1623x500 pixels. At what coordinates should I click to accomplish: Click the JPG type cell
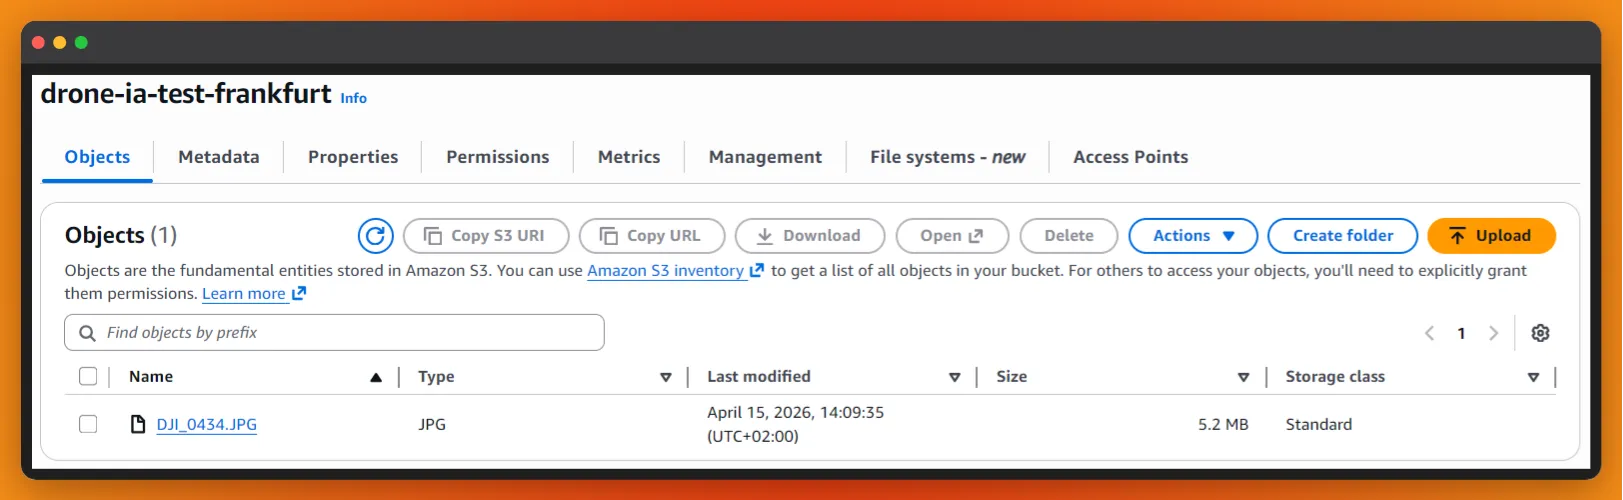click(432, 424)
